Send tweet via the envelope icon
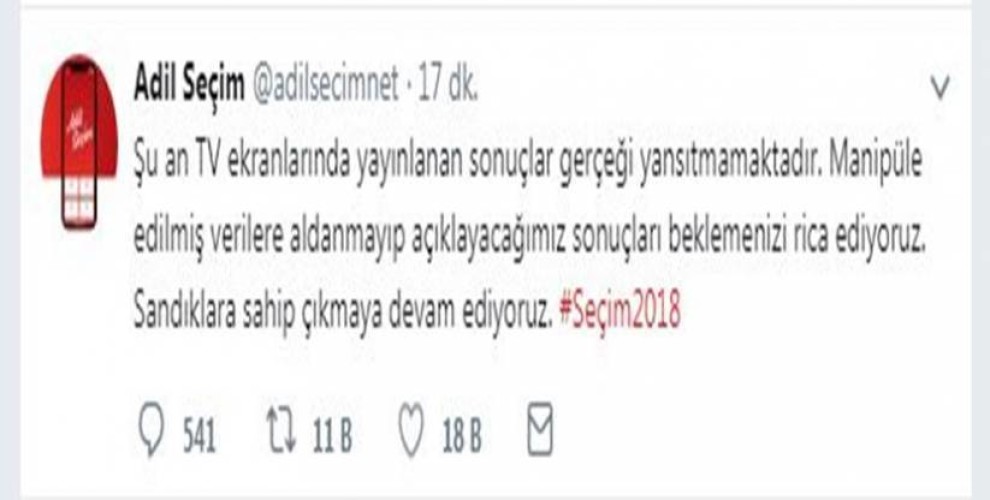Viewport: 990px width, 500px height. click(x=540, y=429)
